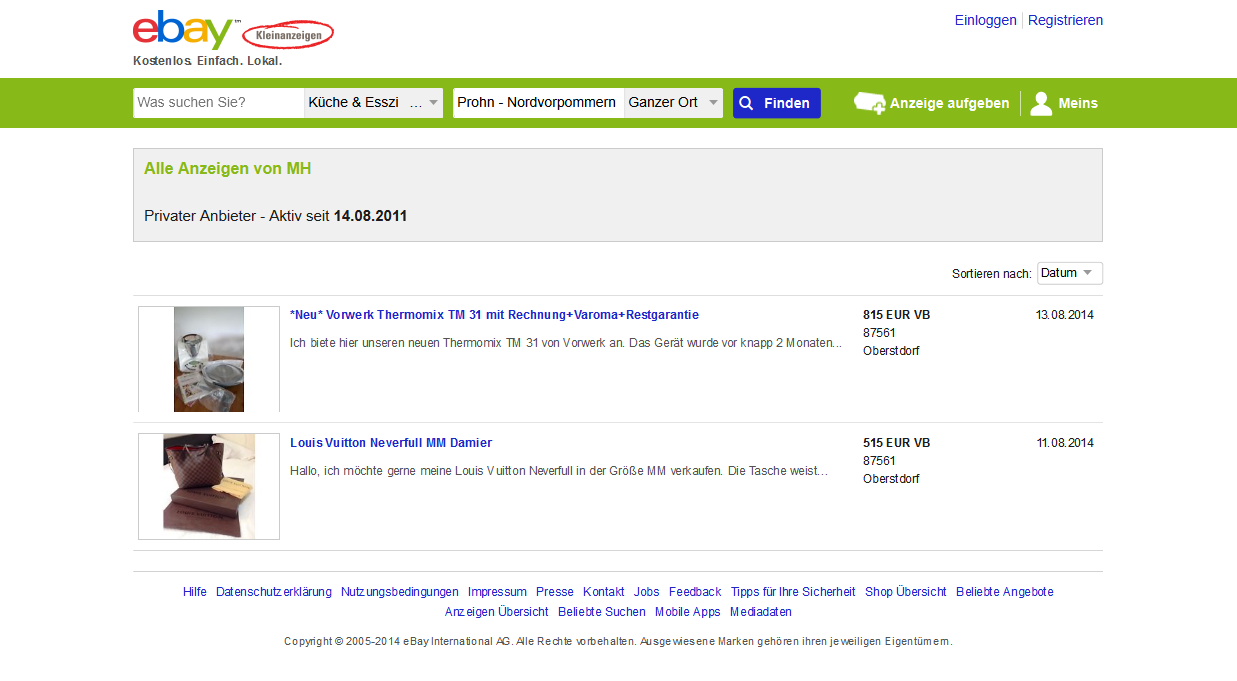Image resolution: width=1237 pixels, height=681 pixels.
Task: Open the Einloggen link
Action: tap(985, 20)
